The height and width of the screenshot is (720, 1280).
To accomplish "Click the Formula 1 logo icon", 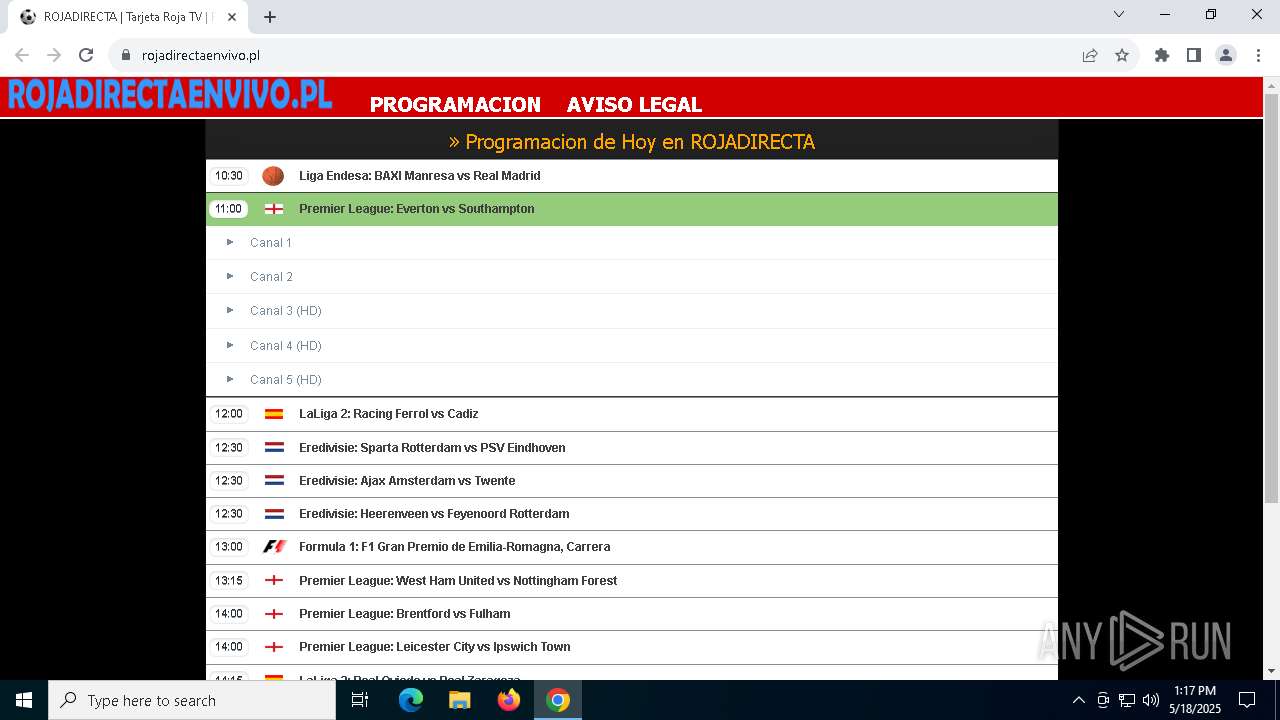I will (274, 547).
